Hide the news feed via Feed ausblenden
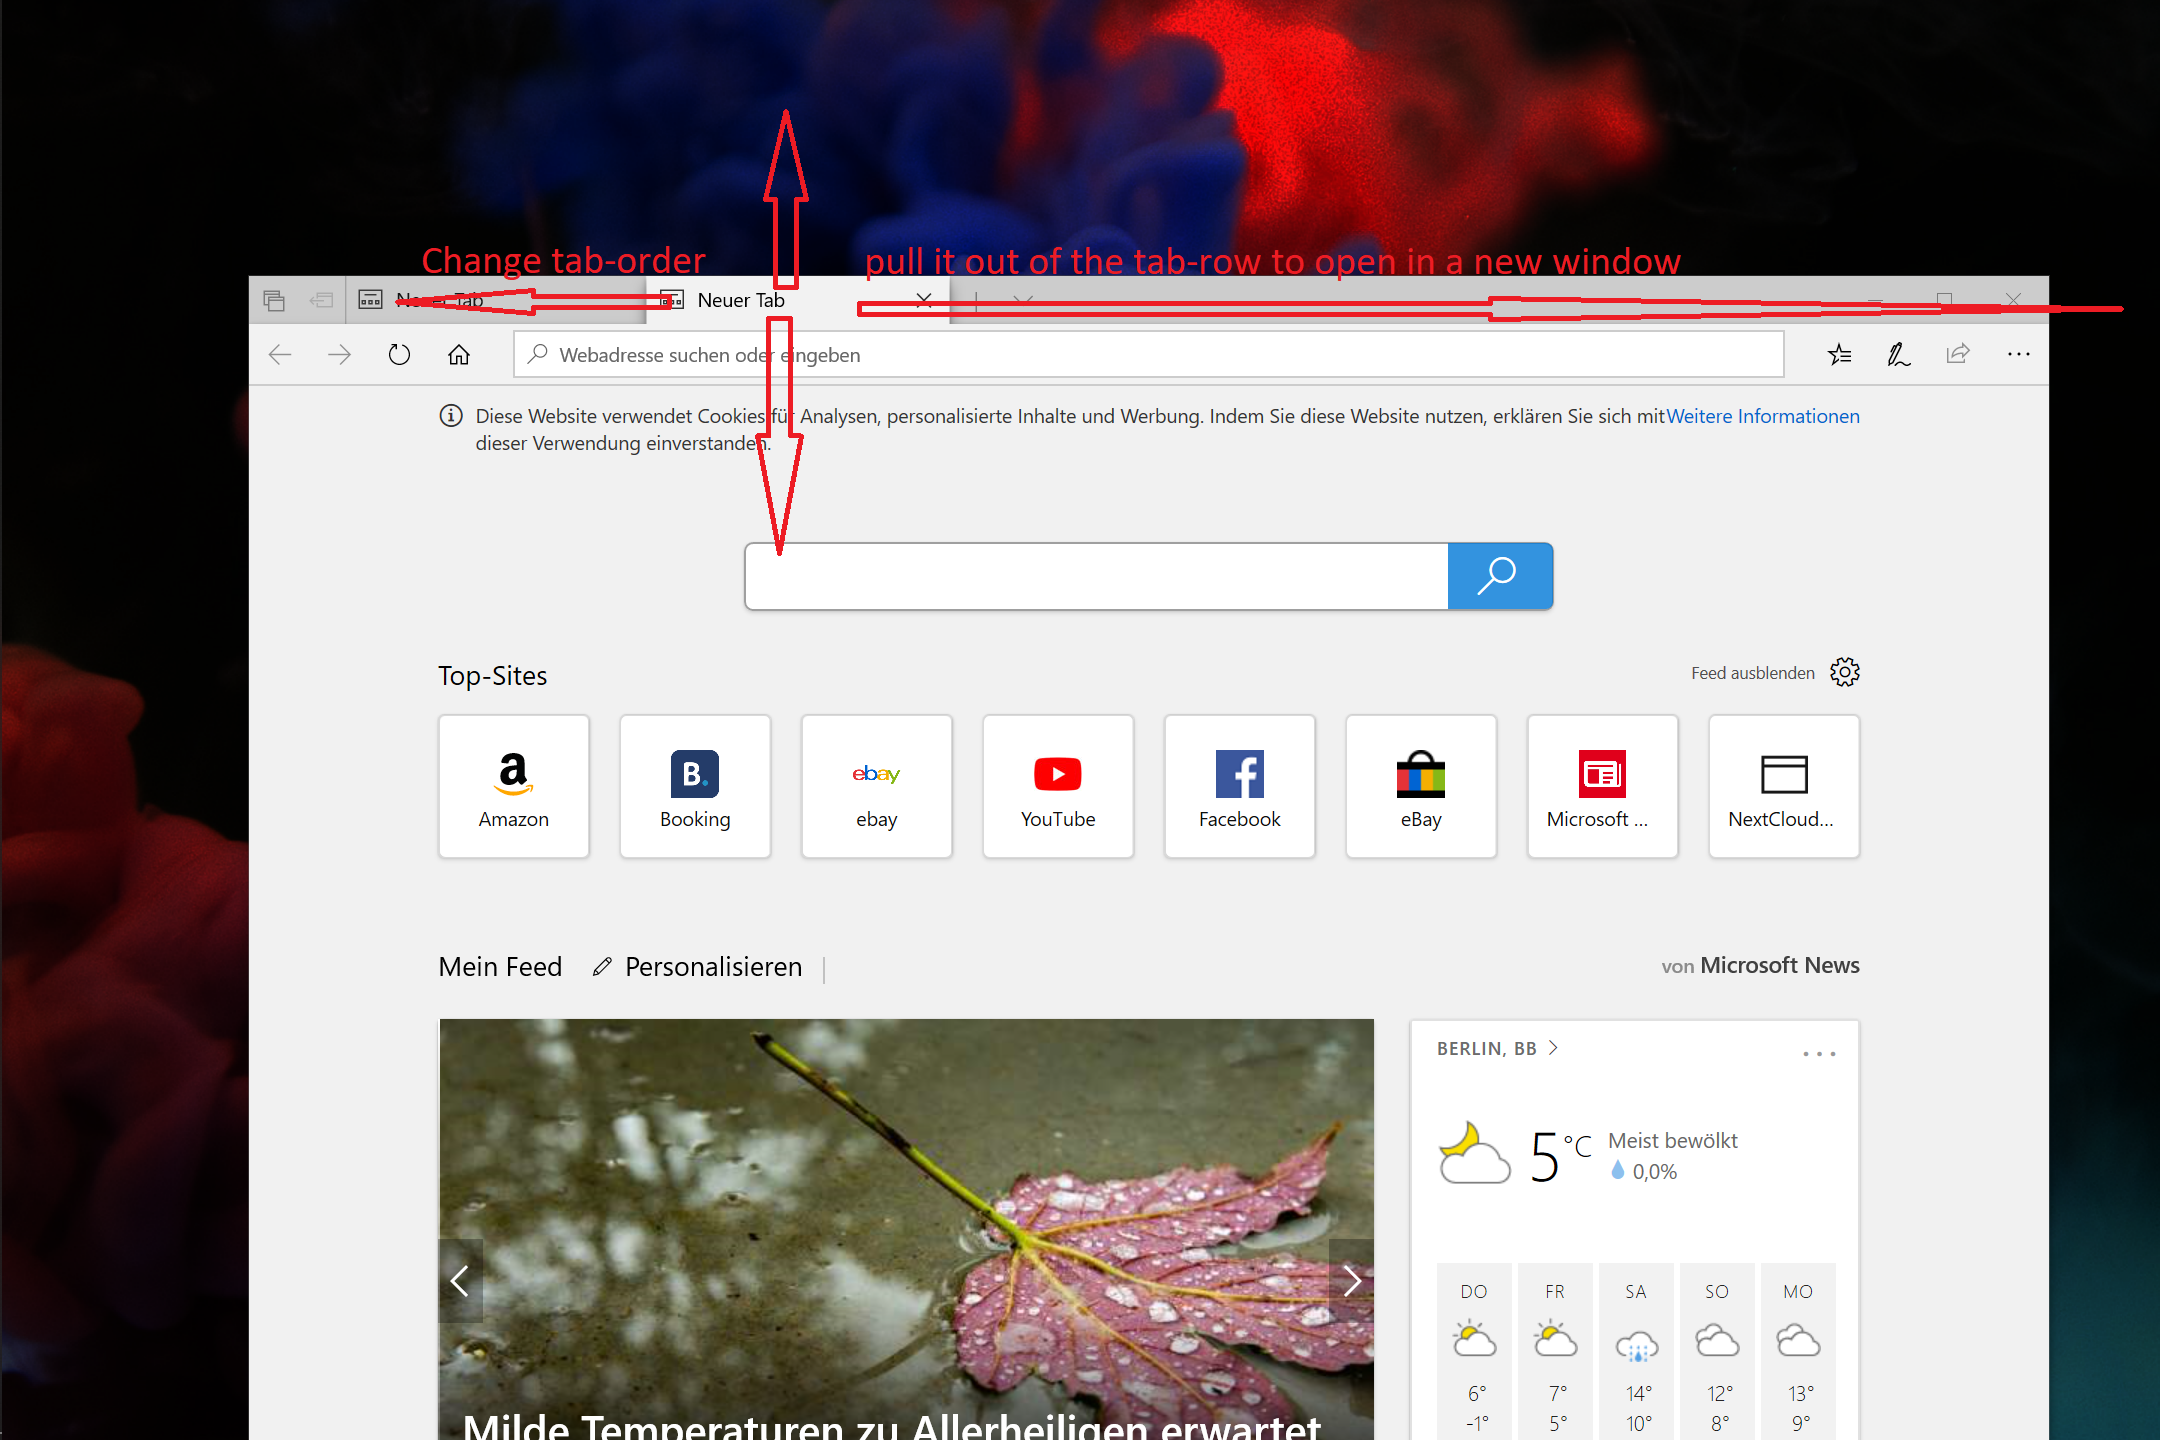Viewport: 2160px width, 1440px height. (1752, 672)
